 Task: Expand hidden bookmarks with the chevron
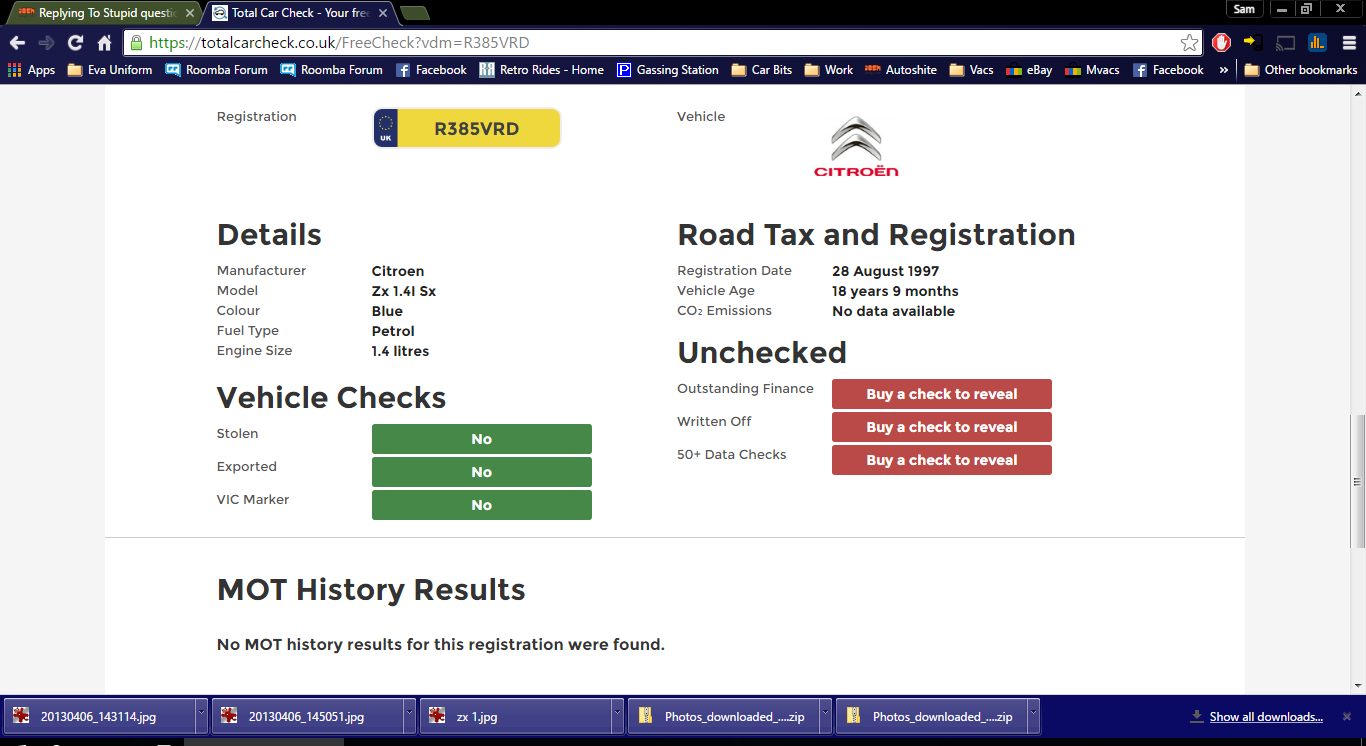click(x=1223, y=70)
